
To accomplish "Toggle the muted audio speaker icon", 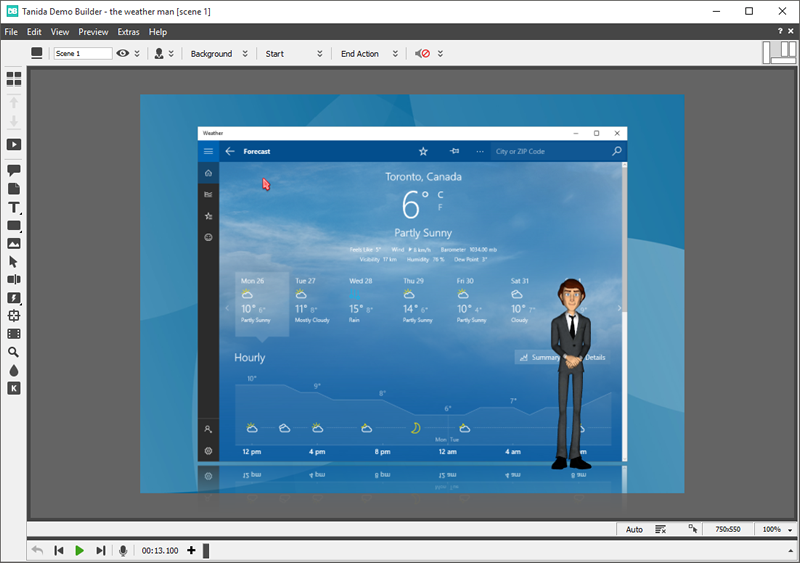I will [x=423, y=54].
